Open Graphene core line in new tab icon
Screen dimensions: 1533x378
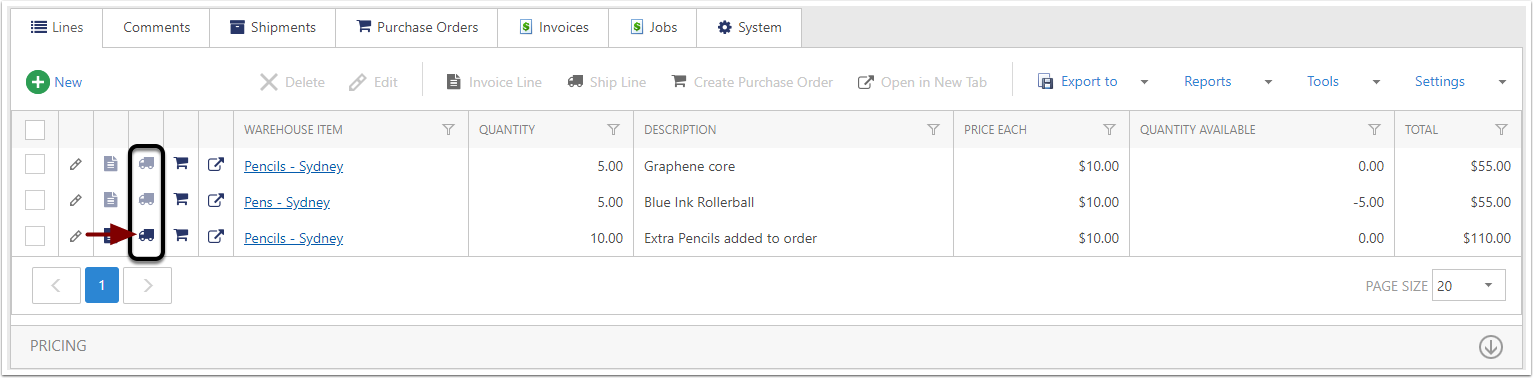(x=216, y=165)
